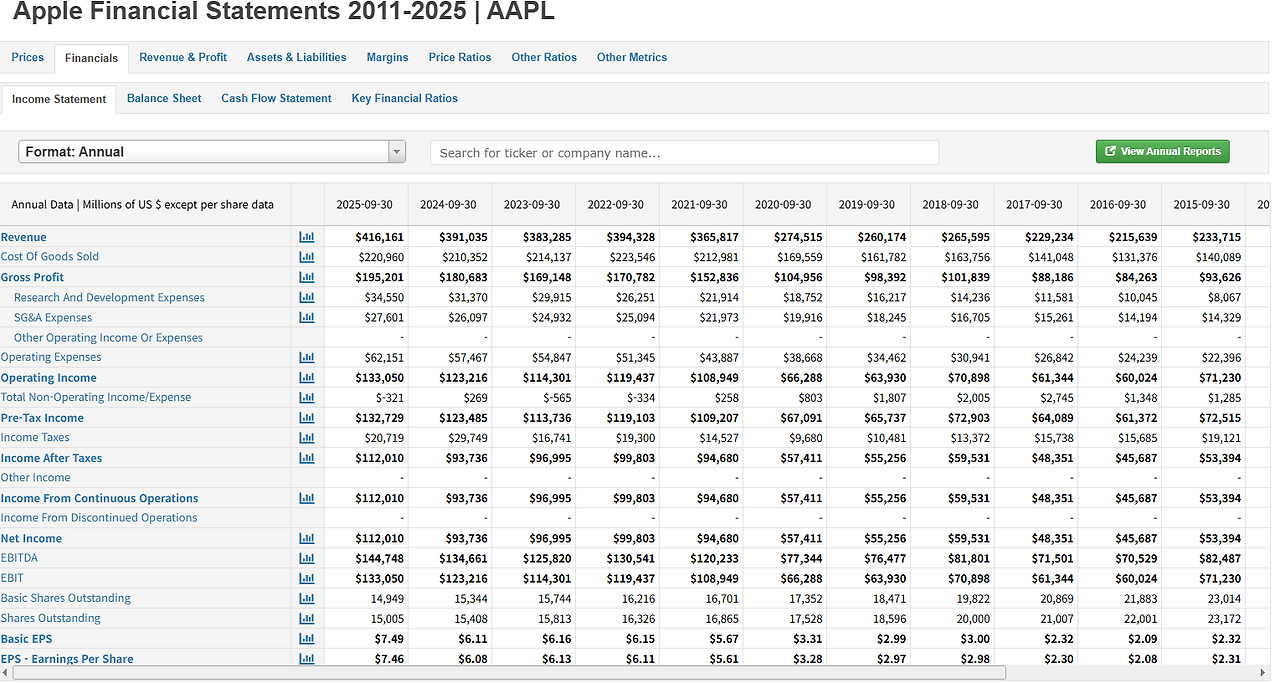
Task: Open chart icon for Shares Outstanding row
Action: tap(307, 618)
